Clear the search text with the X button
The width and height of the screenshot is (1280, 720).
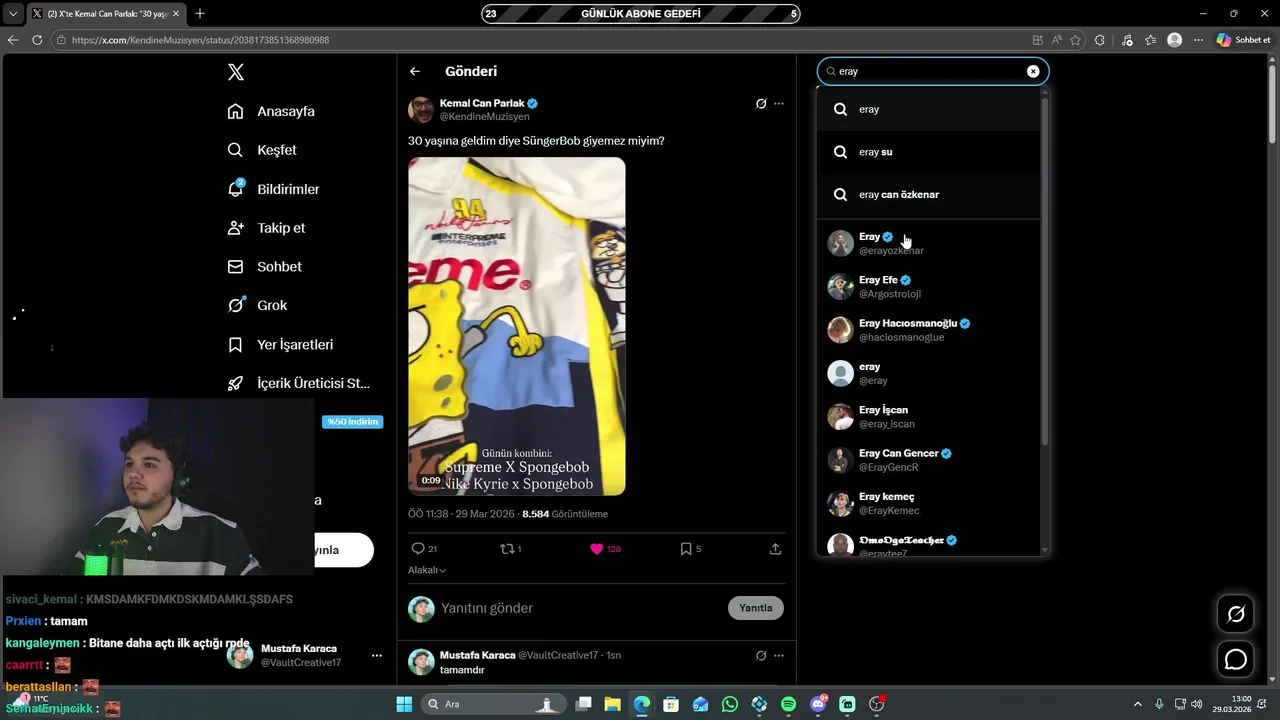1033,71
